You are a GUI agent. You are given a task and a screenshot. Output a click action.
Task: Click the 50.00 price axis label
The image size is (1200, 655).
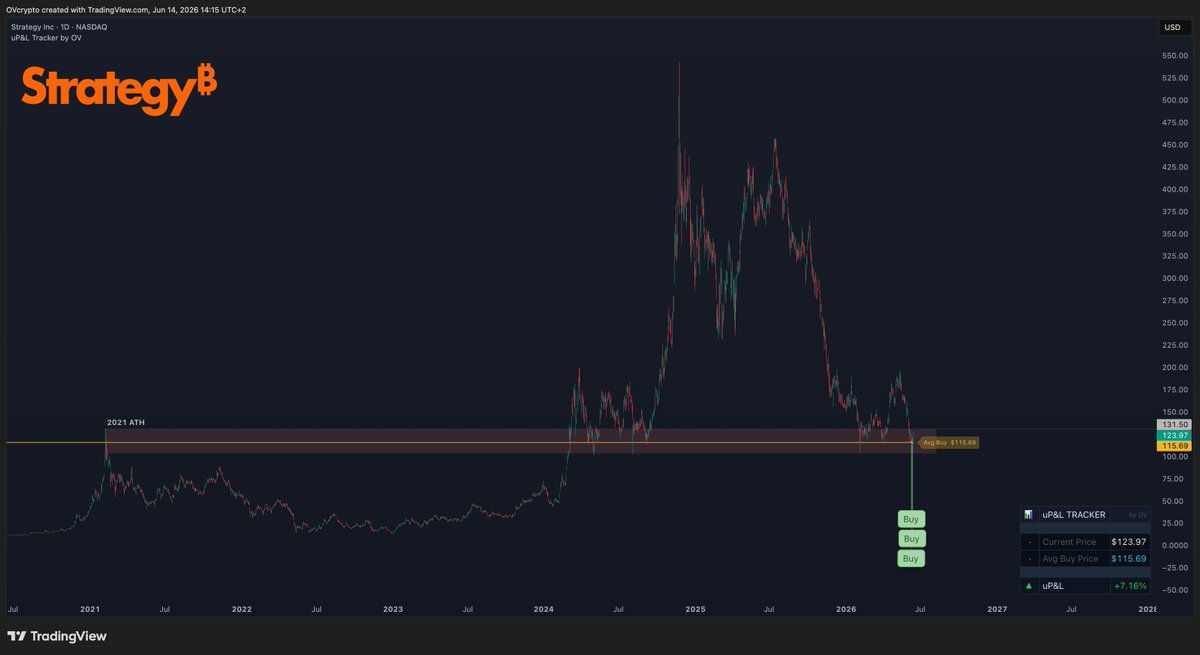tap(1174, 500)
